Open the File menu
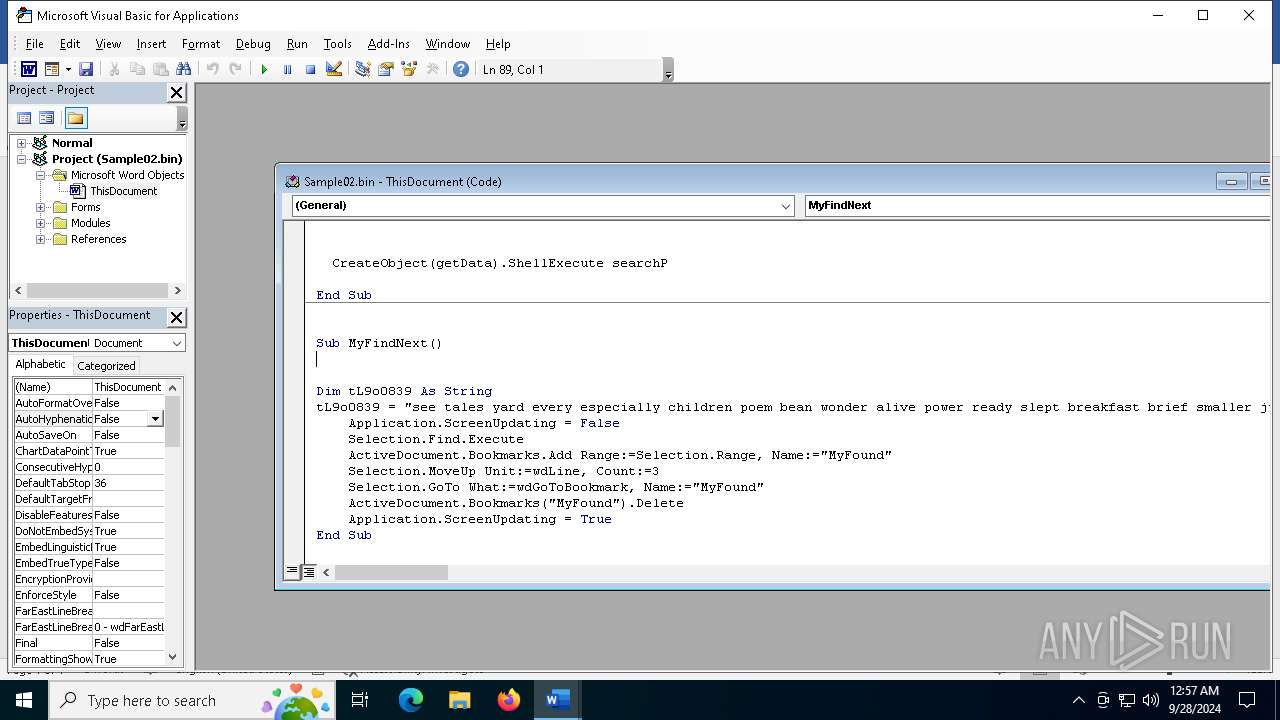Screen dimensions: 1280x720 (34, 44)
